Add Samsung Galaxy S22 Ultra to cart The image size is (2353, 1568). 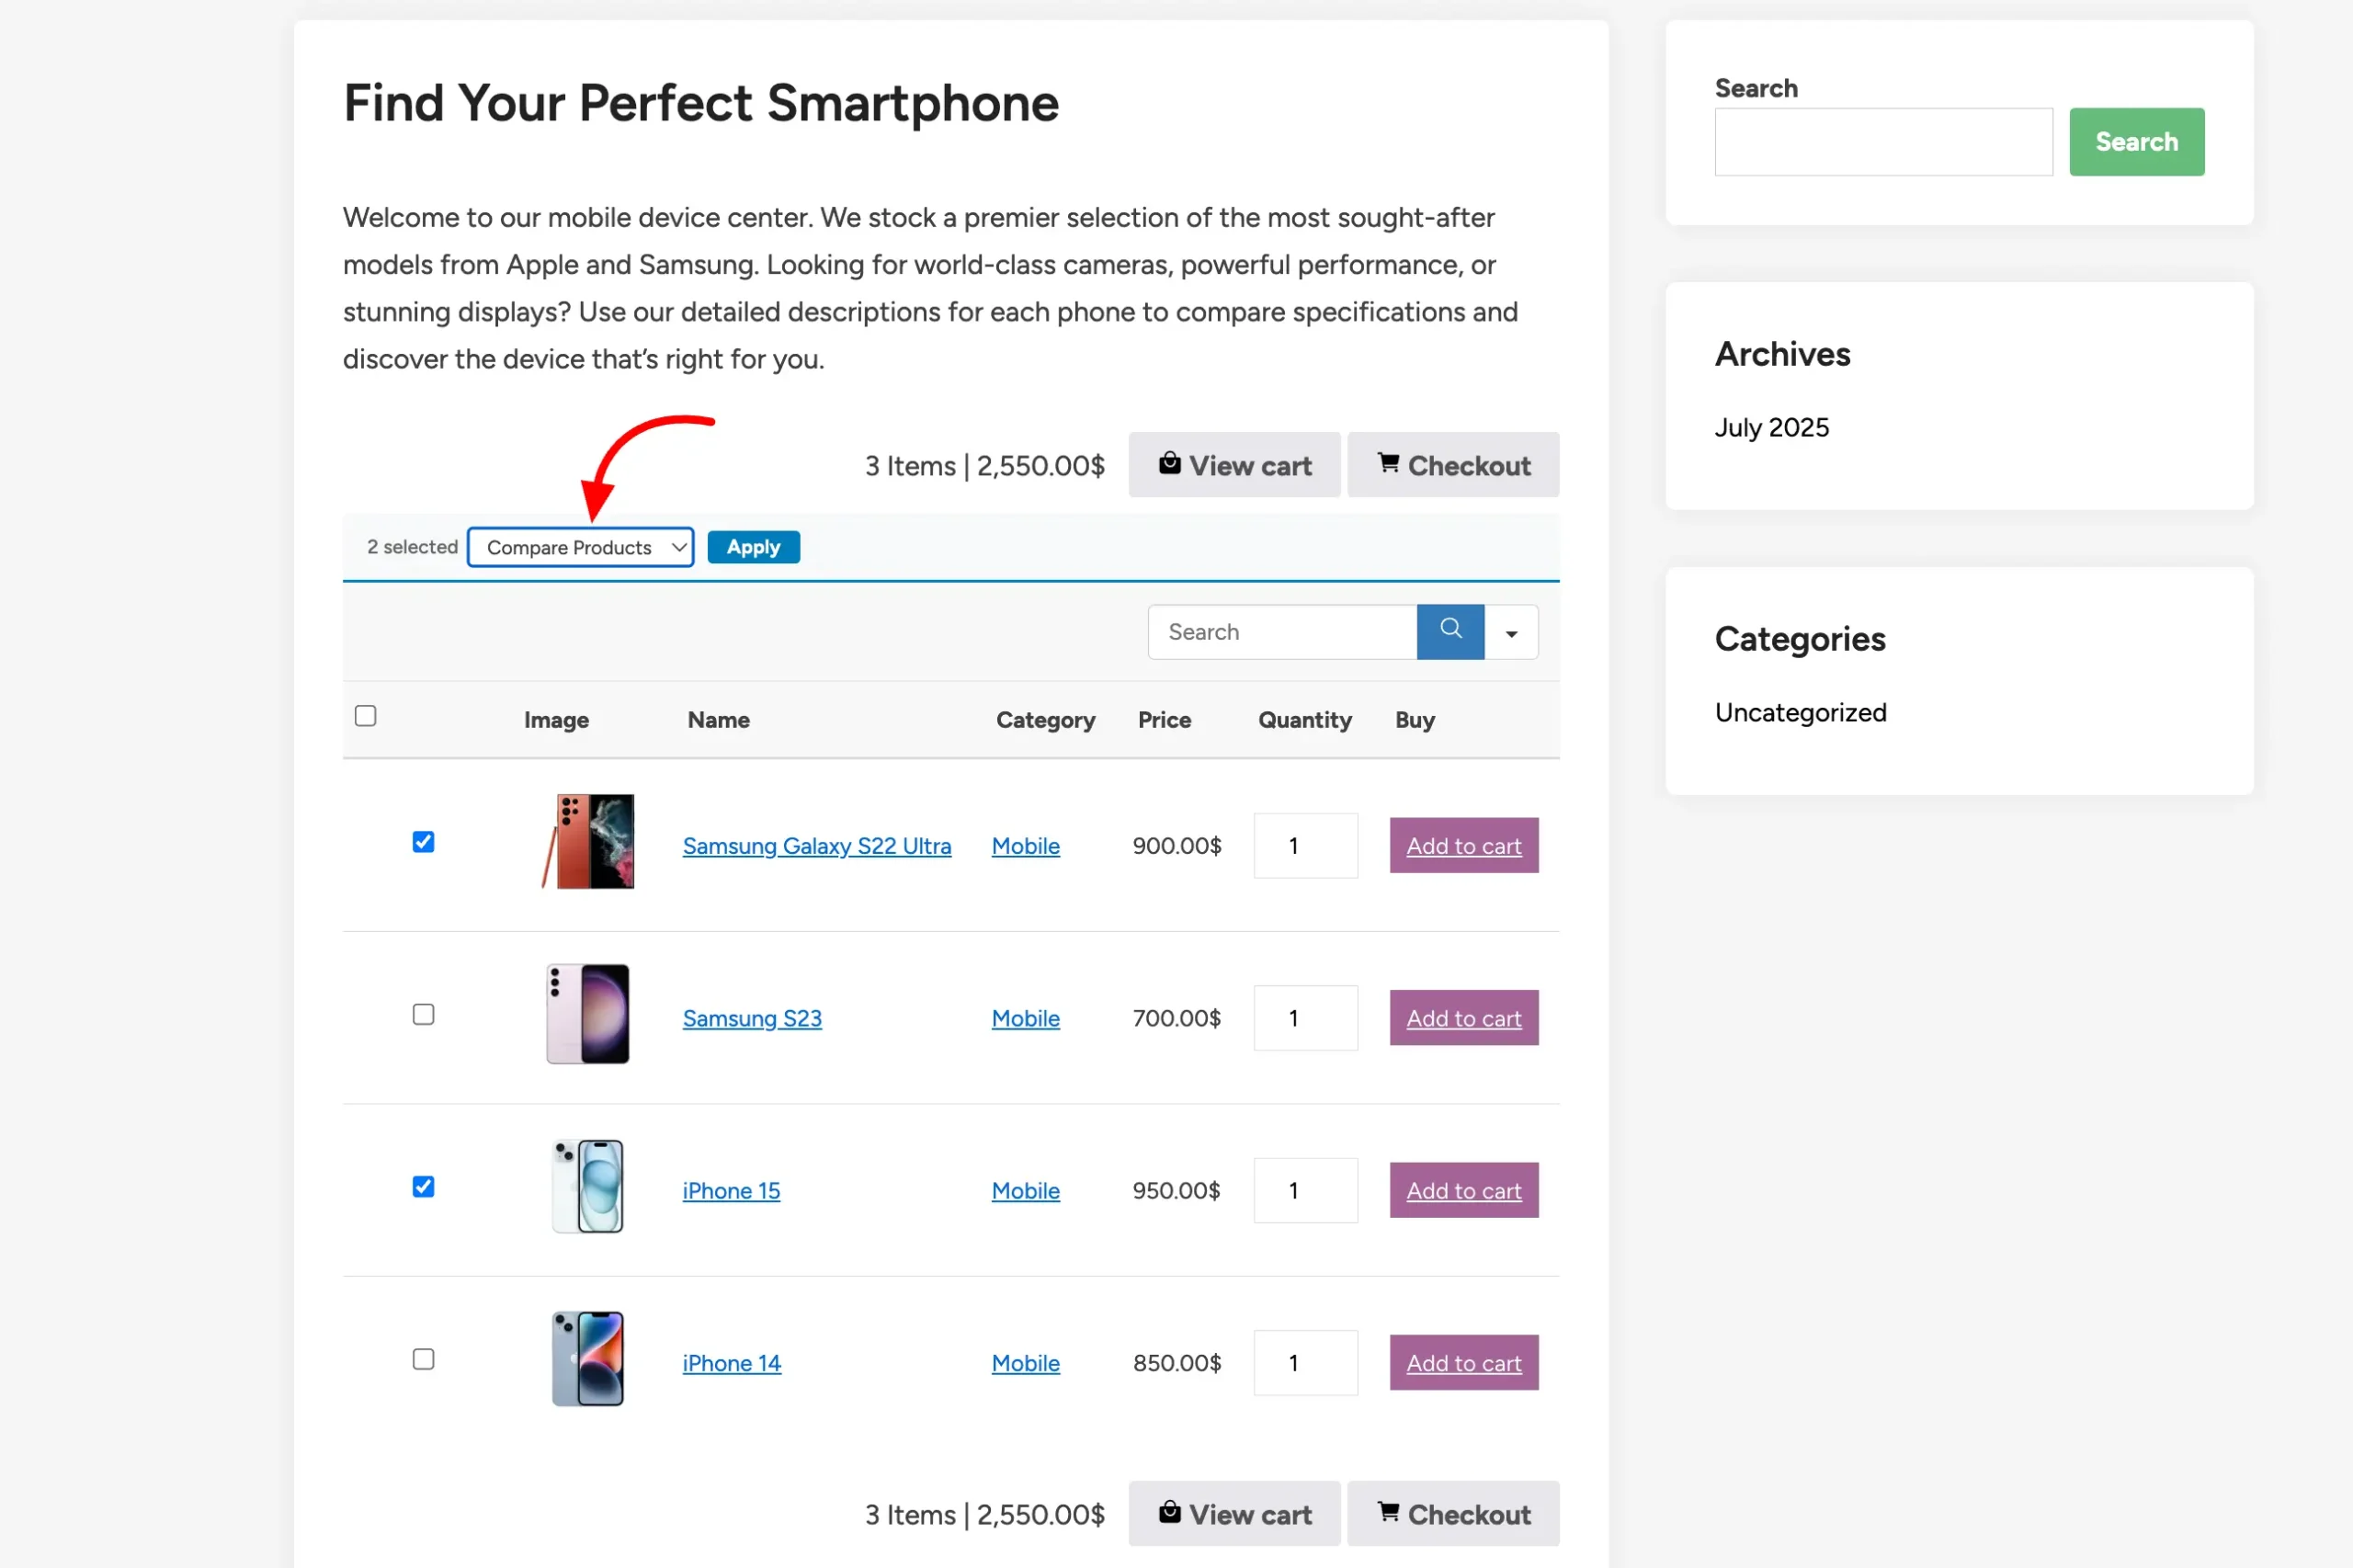[x=1464, y=846]
